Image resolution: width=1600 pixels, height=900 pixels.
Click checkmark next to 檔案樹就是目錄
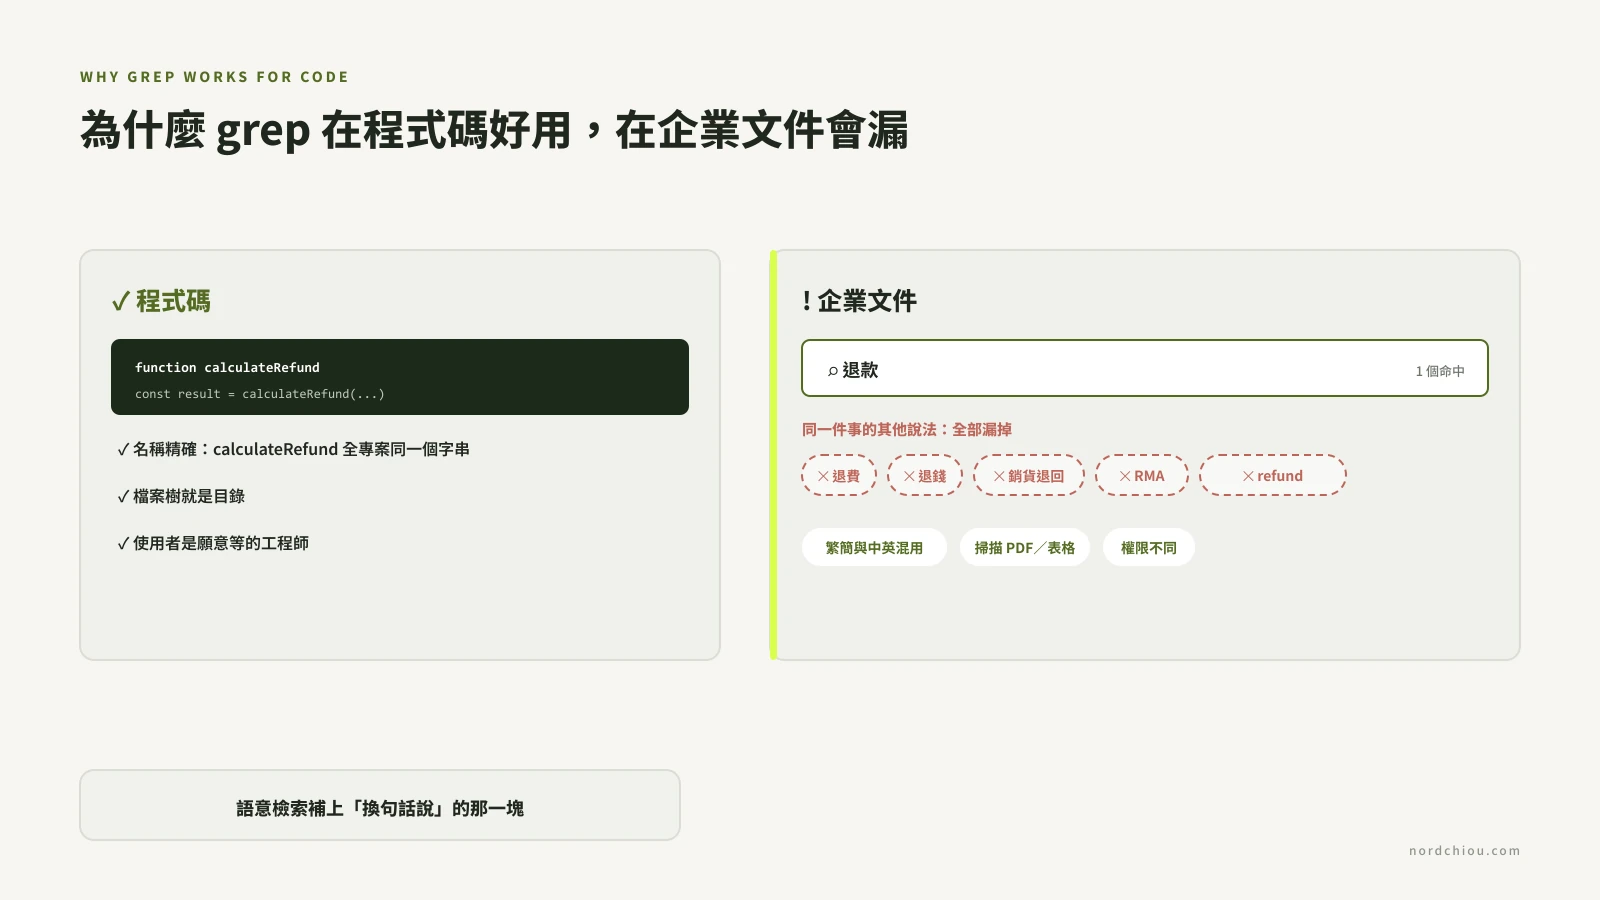click(123, 497)
